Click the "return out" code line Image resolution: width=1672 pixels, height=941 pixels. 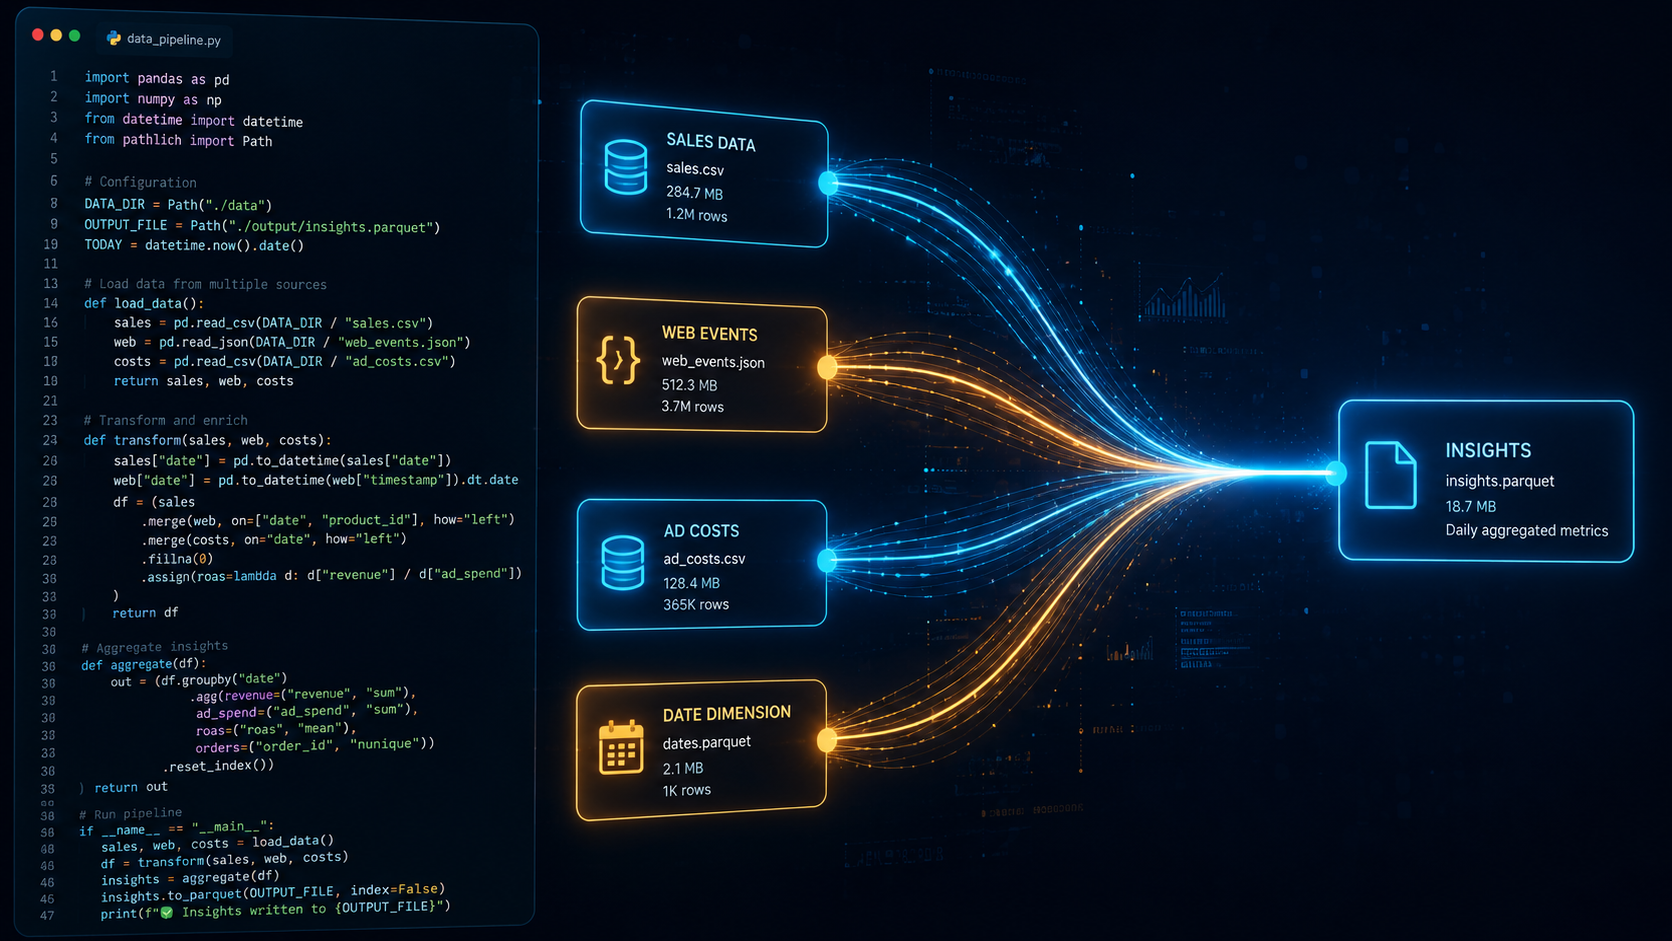pos(131,787)
